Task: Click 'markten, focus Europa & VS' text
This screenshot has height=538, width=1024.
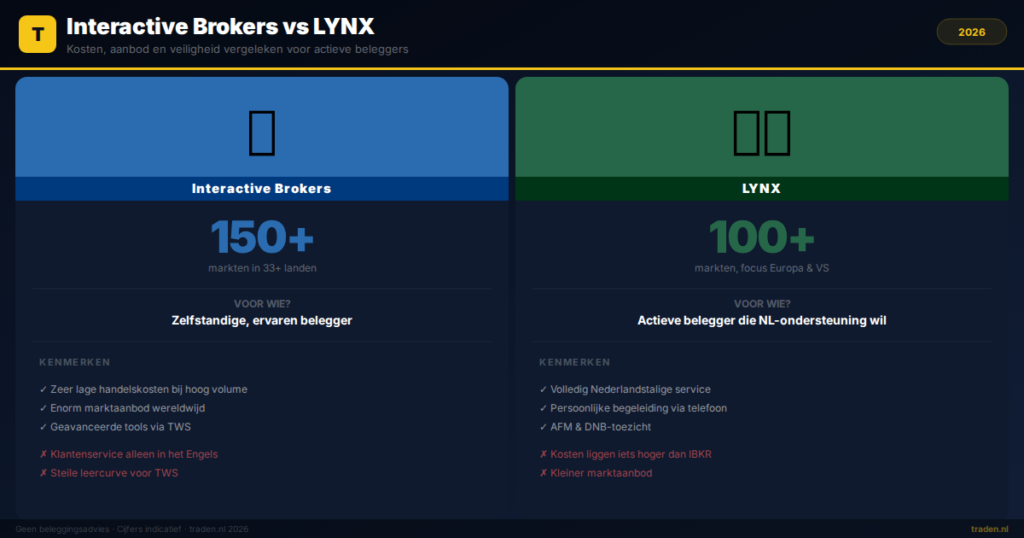Action: (x=761, y=268)
